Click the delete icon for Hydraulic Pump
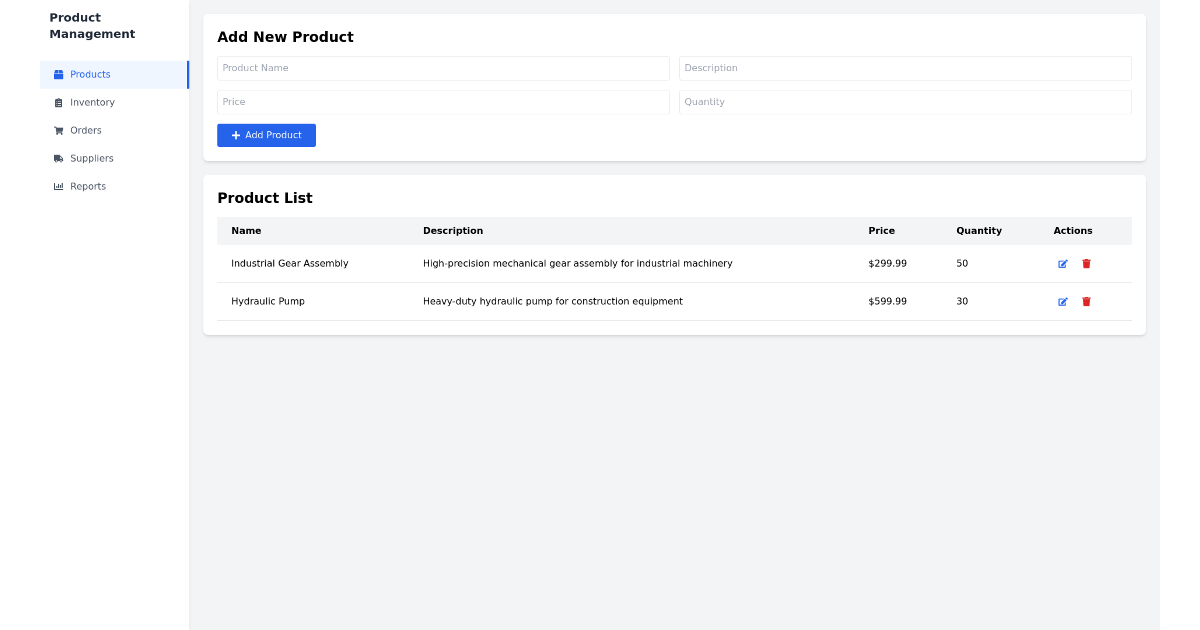Screen dimensions: 1200x630 (1086, 301)
